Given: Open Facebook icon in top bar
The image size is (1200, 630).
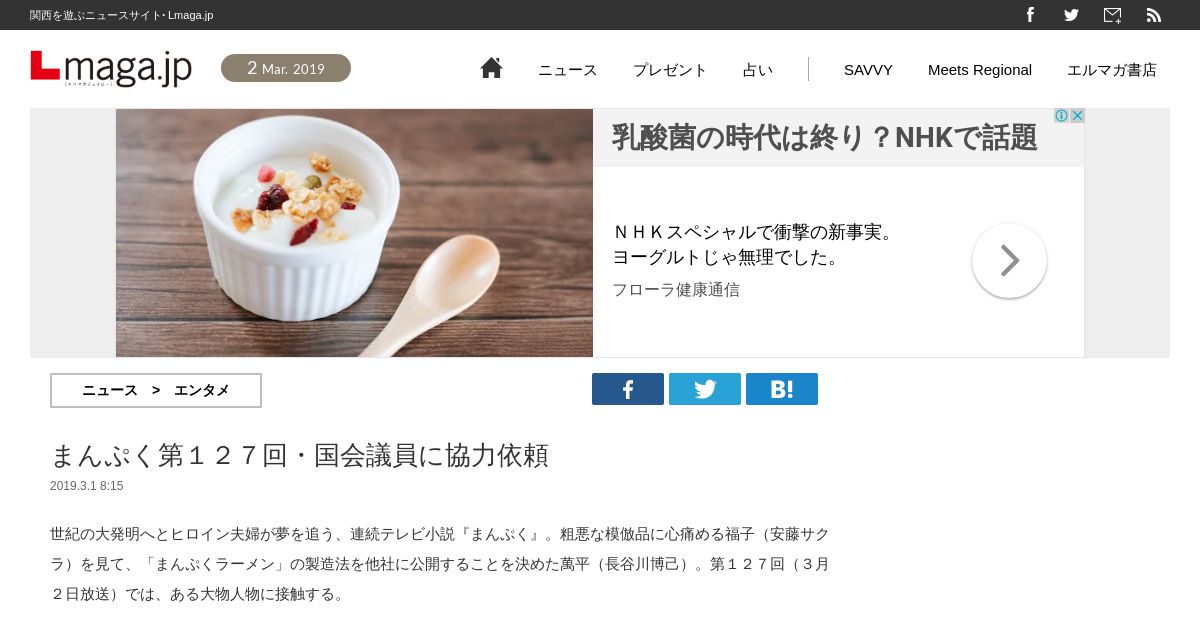Looking at the screenshot, I should click(x=1030, y=15).
